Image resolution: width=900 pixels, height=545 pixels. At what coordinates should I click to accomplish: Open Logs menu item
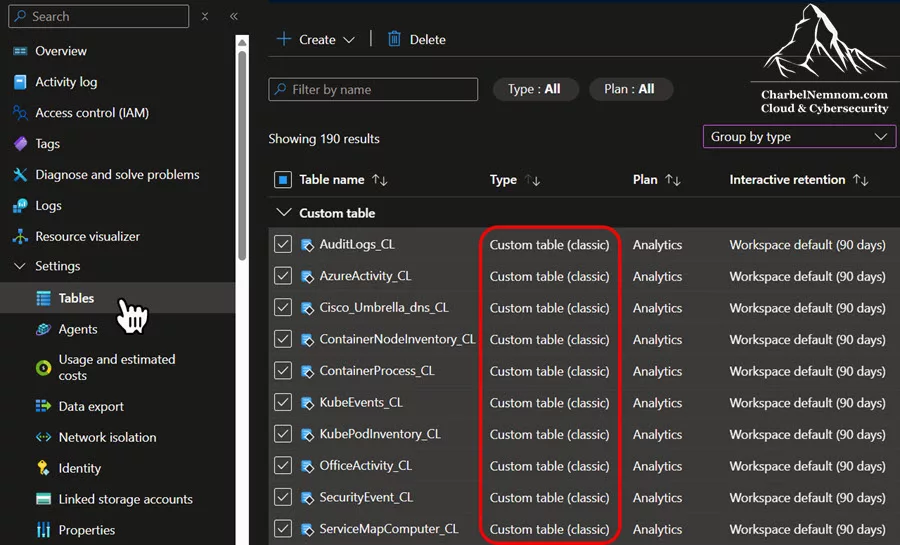click(48, 205)
